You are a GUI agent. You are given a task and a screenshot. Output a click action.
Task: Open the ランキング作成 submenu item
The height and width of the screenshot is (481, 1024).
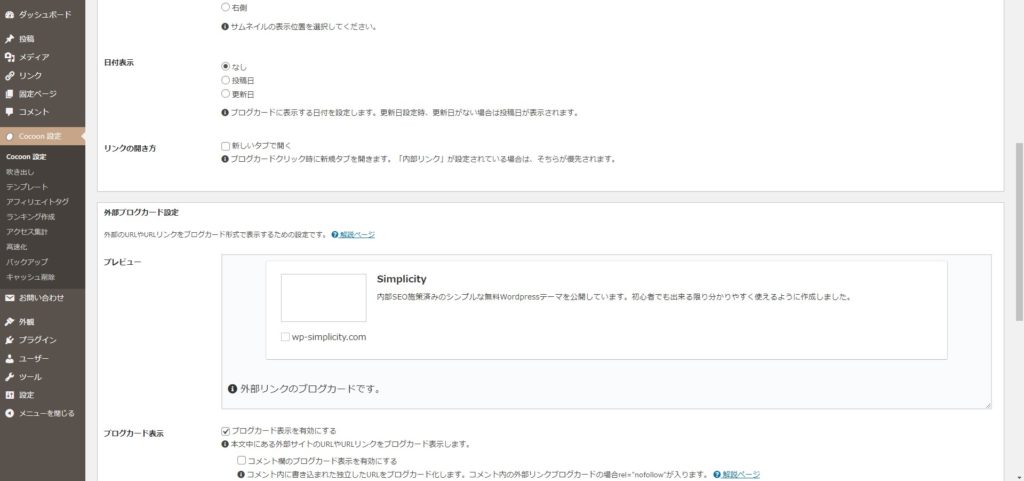(x=31, y=217)
